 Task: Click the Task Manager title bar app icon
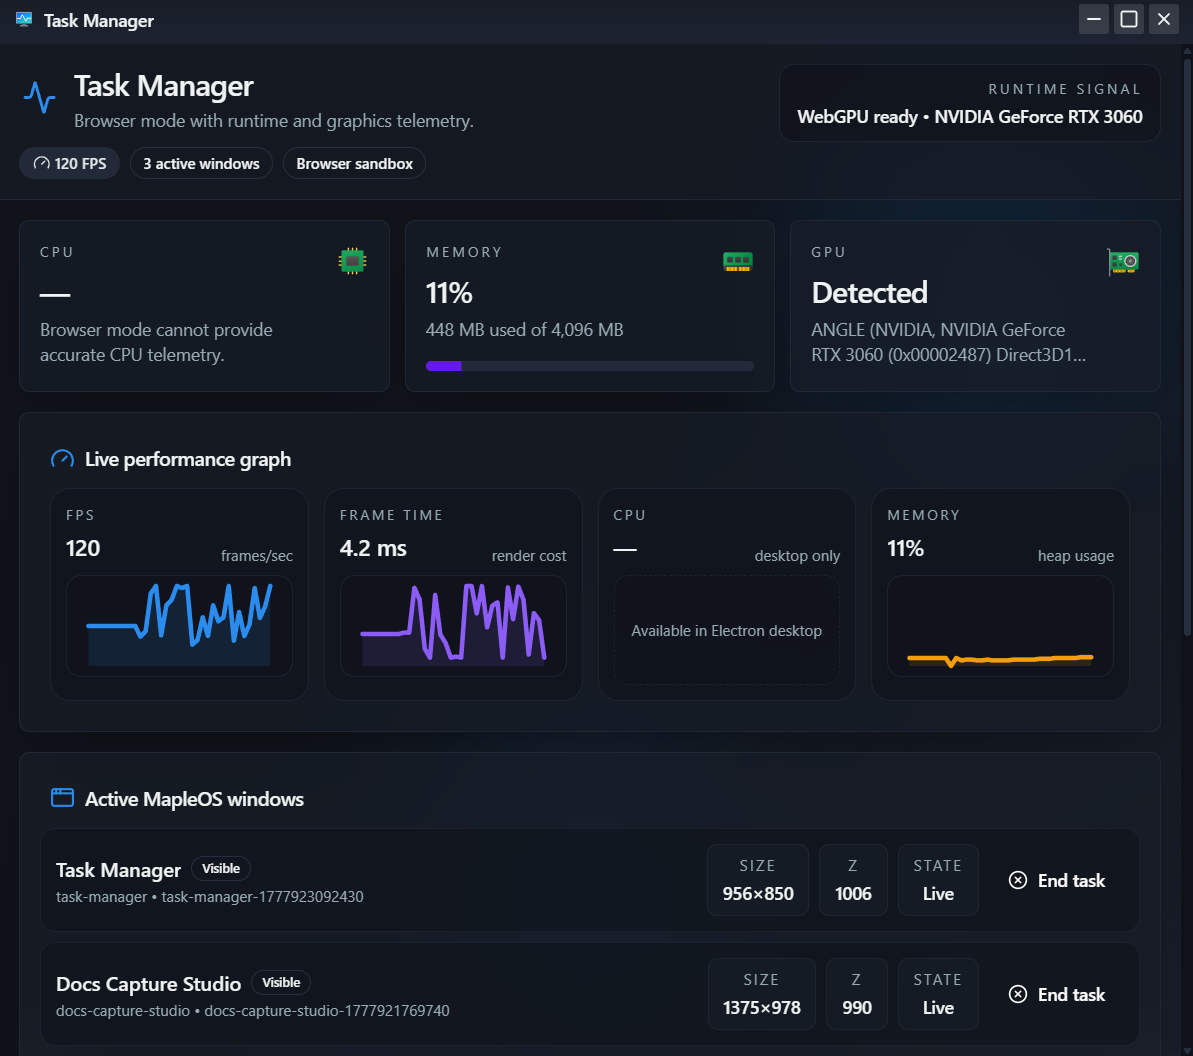pos(24,20)
